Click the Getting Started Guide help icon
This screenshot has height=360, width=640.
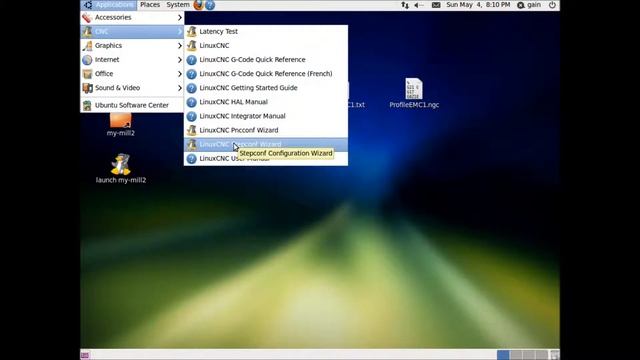(191, 88)
